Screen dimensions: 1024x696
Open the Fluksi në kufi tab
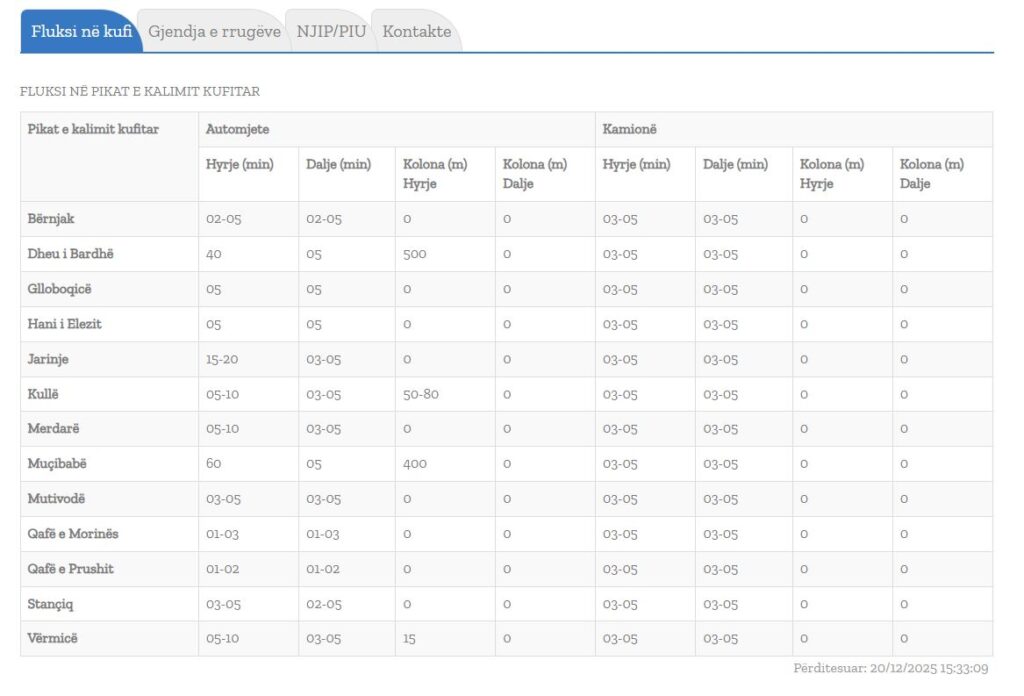tap(81, 31)
